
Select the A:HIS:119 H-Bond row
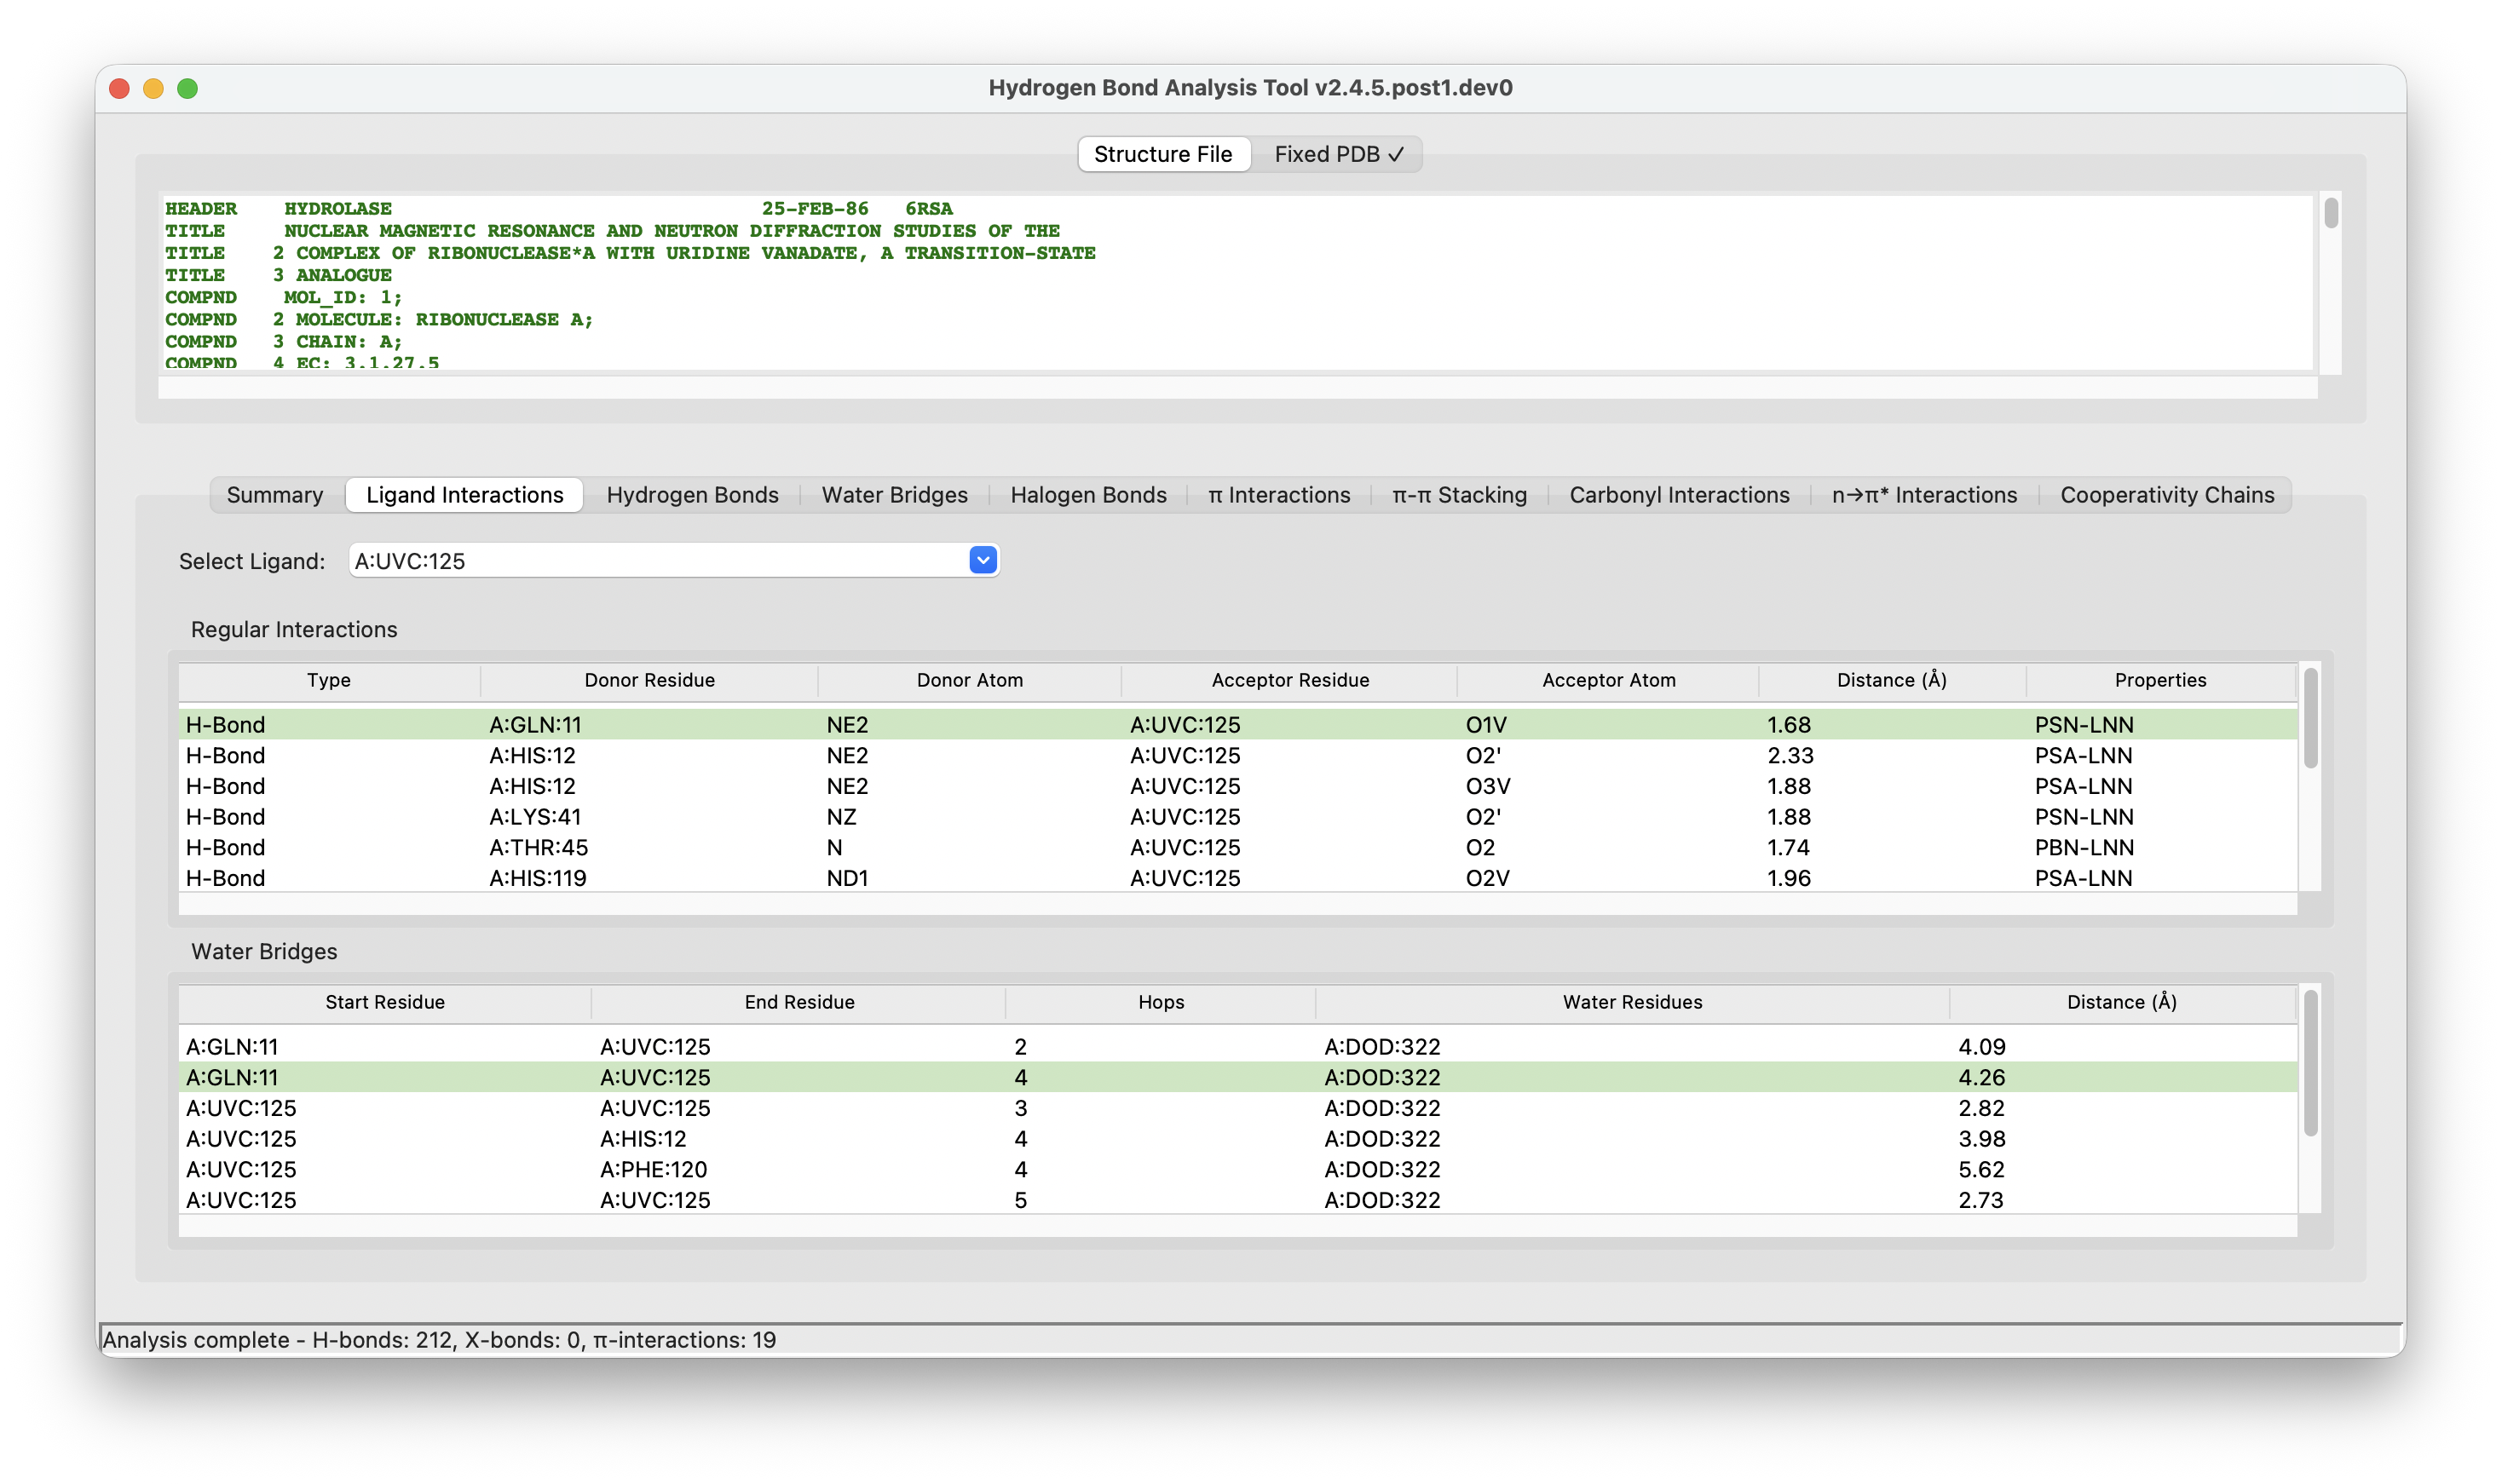click(1238, 877)
